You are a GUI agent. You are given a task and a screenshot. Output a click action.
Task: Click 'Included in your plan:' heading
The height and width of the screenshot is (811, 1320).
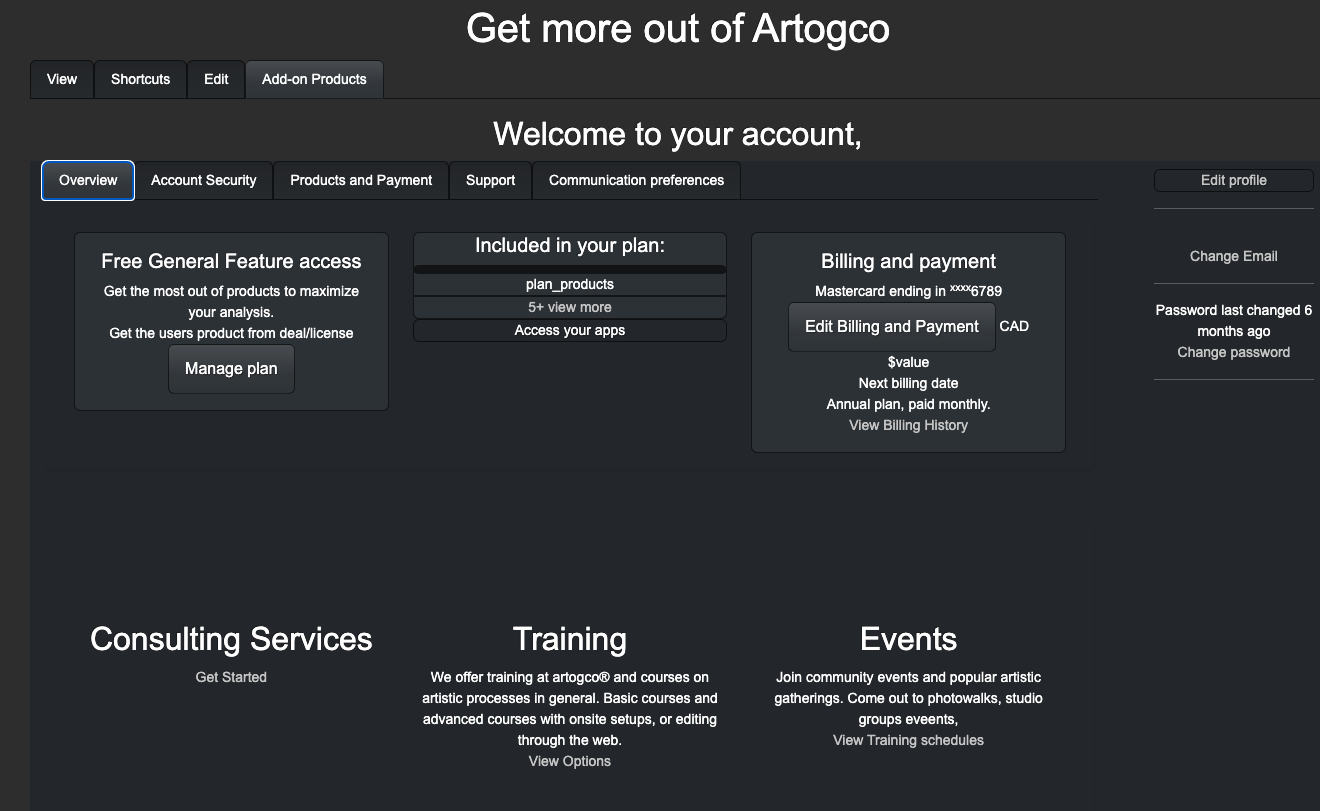[570, 246]
